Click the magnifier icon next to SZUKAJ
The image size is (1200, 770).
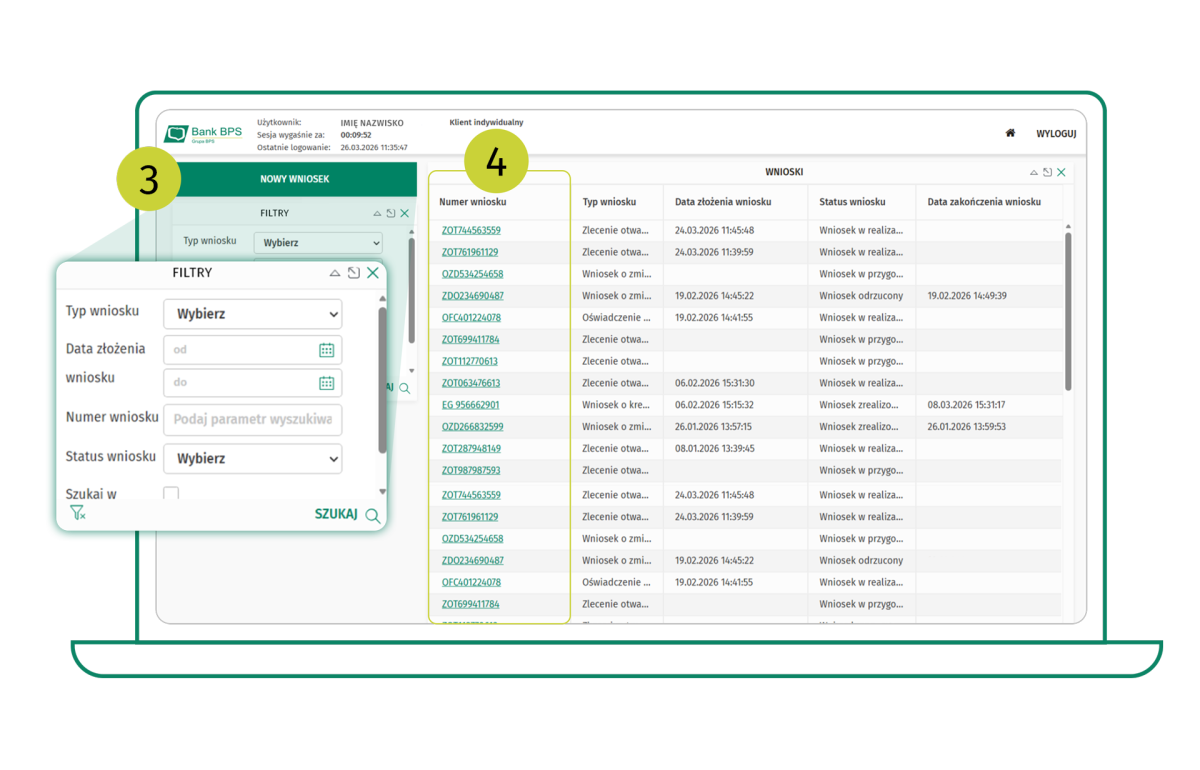click(372, 516)
